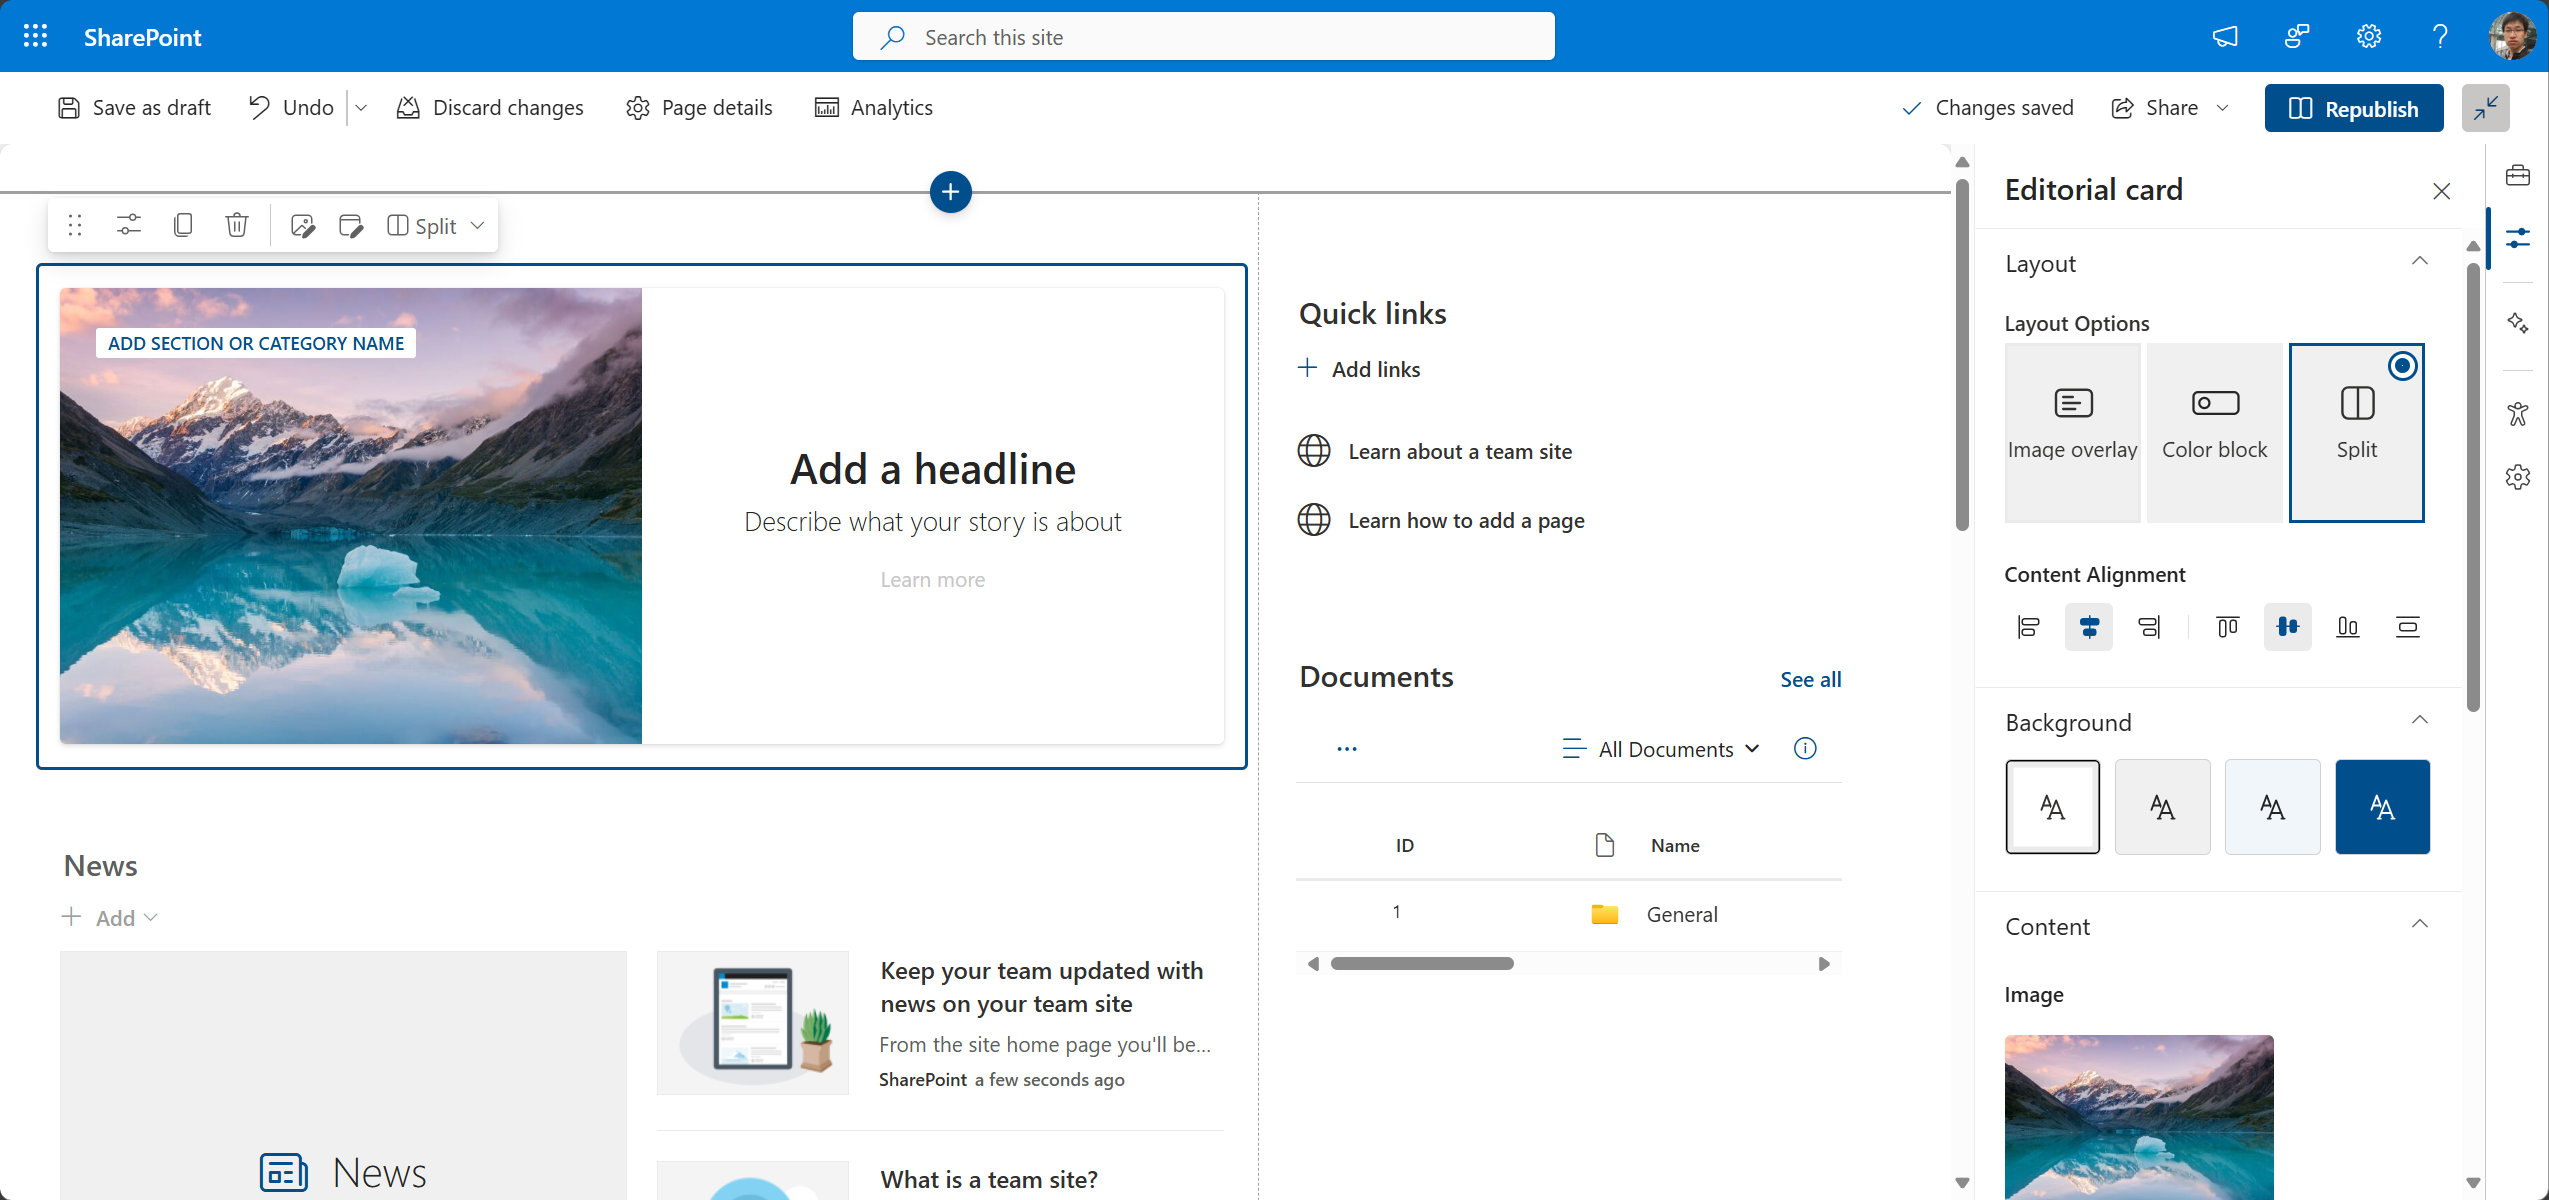
Task: Open the page settings gear in right sidebar
Action: tap(2519, 477)
